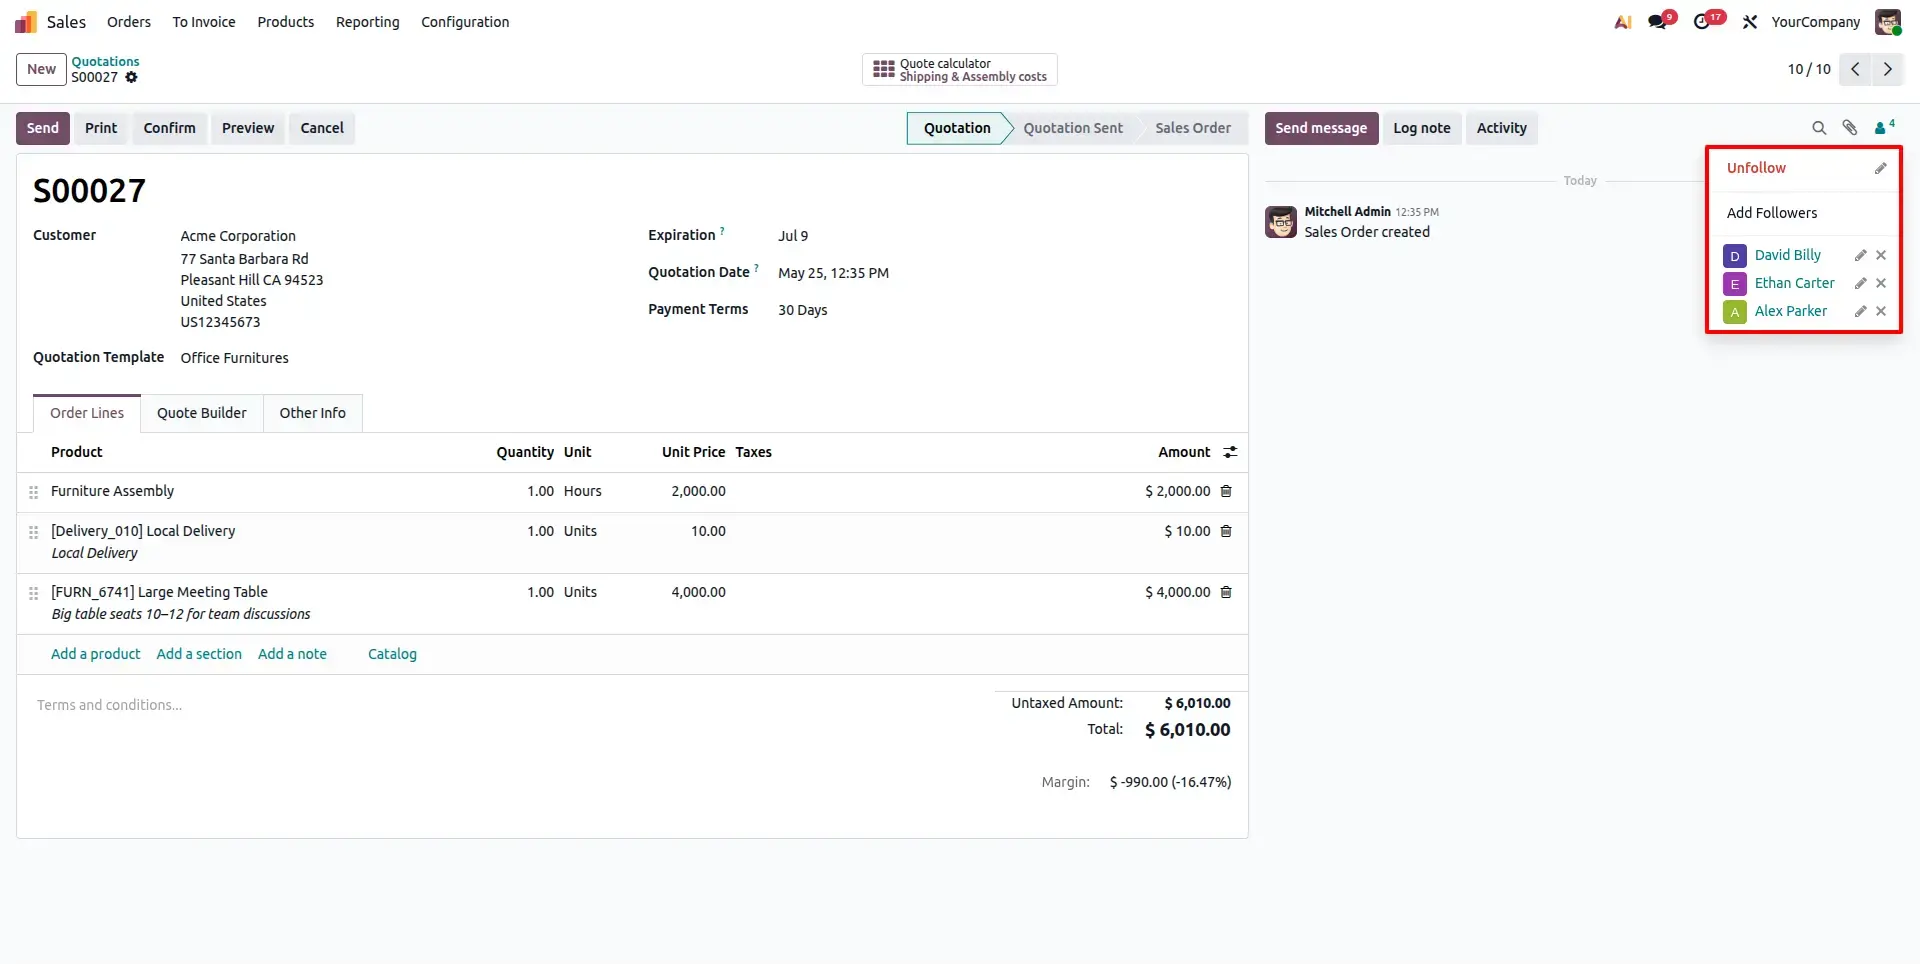Open follower David Billy's profile link

[1787, 255]
